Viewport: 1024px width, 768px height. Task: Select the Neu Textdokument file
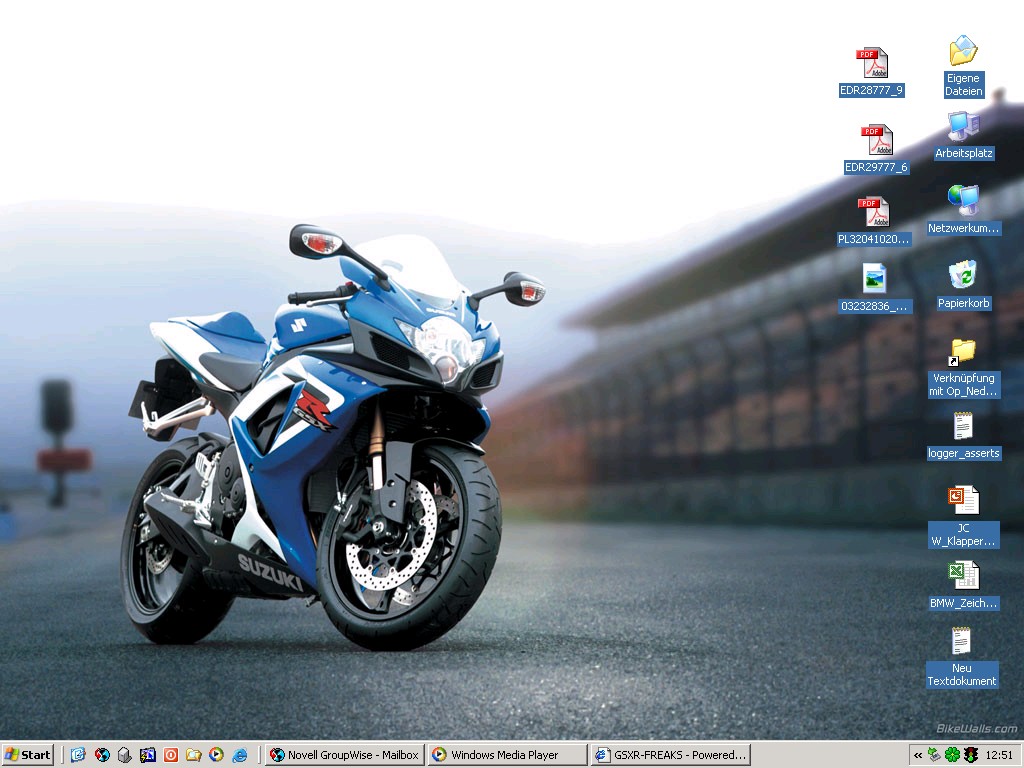click(961, 642)
